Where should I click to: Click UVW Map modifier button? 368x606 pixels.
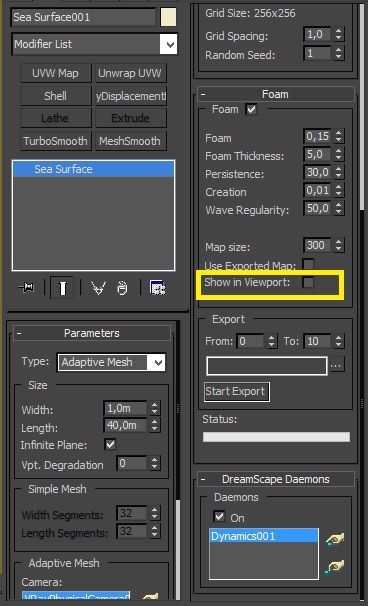point(56,73)
